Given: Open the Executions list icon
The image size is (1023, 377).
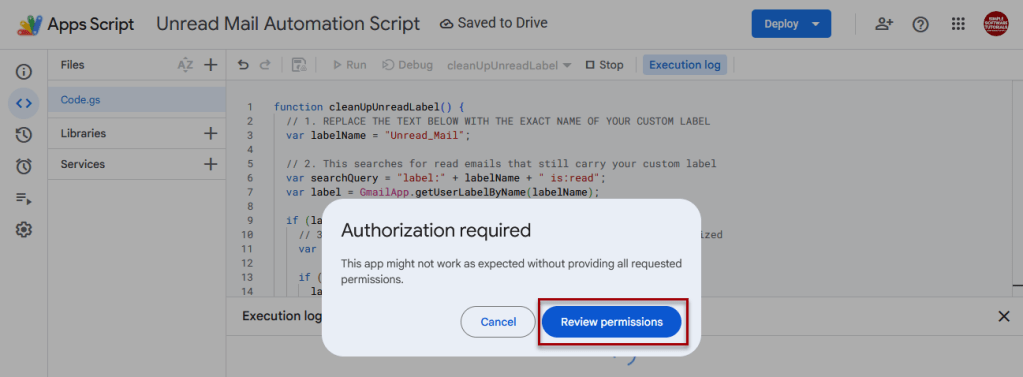Looking at the screenshot, I should click(x=24, y=198).
